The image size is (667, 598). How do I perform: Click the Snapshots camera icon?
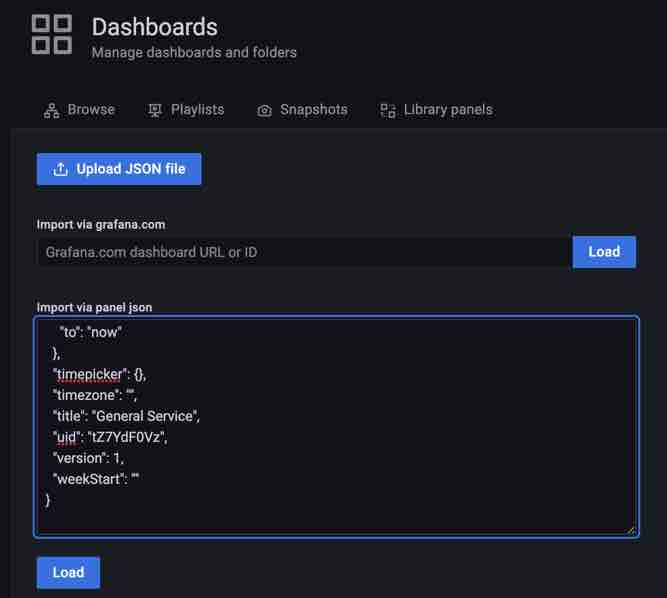264,110
